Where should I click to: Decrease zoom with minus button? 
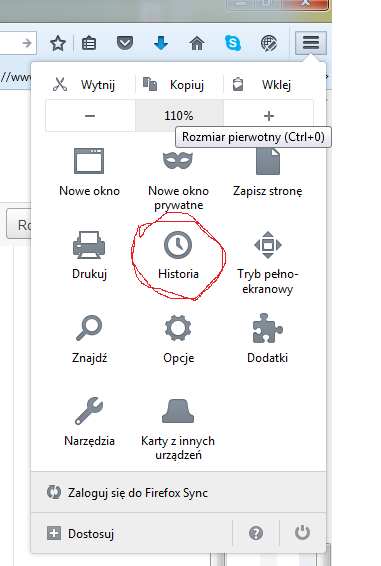90,116
